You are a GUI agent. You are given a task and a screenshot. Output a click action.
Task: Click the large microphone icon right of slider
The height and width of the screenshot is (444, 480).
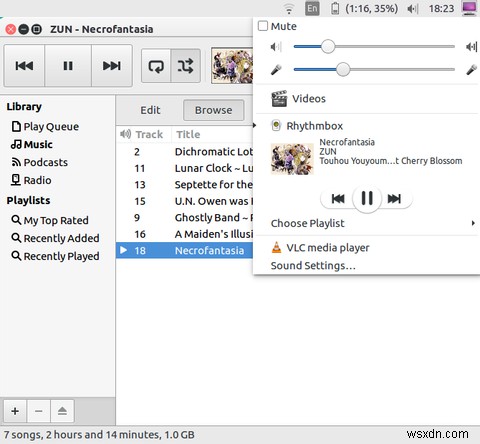point(471,70)
